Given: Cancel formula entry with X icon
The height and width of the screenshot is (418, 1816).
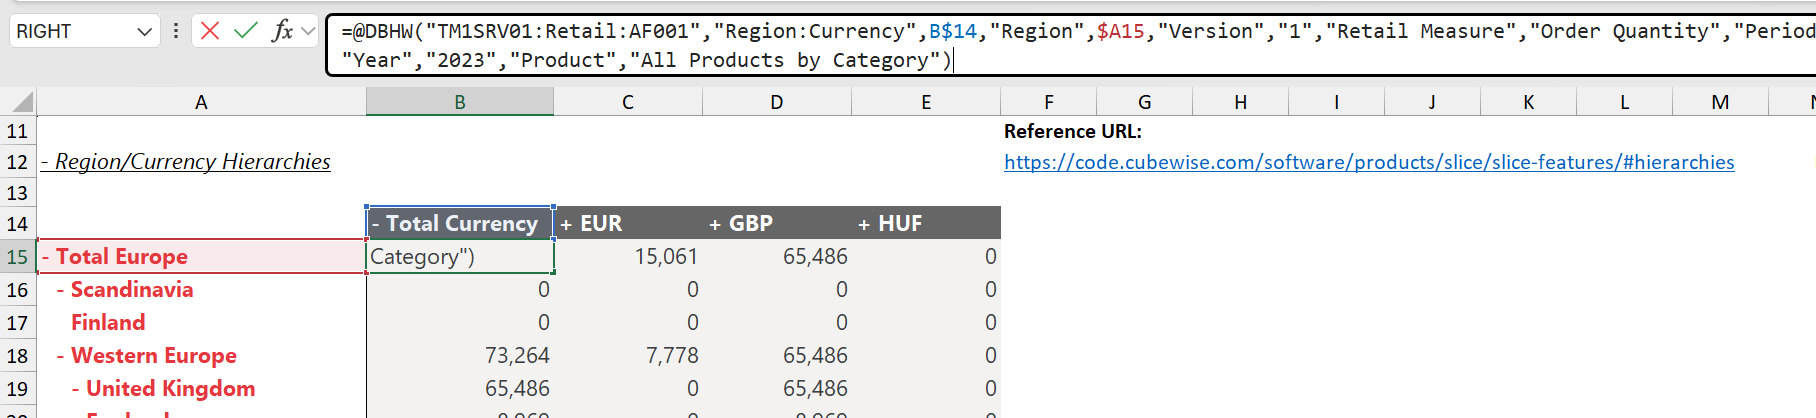Looking at the screenshot, I should tap(210, 31).
